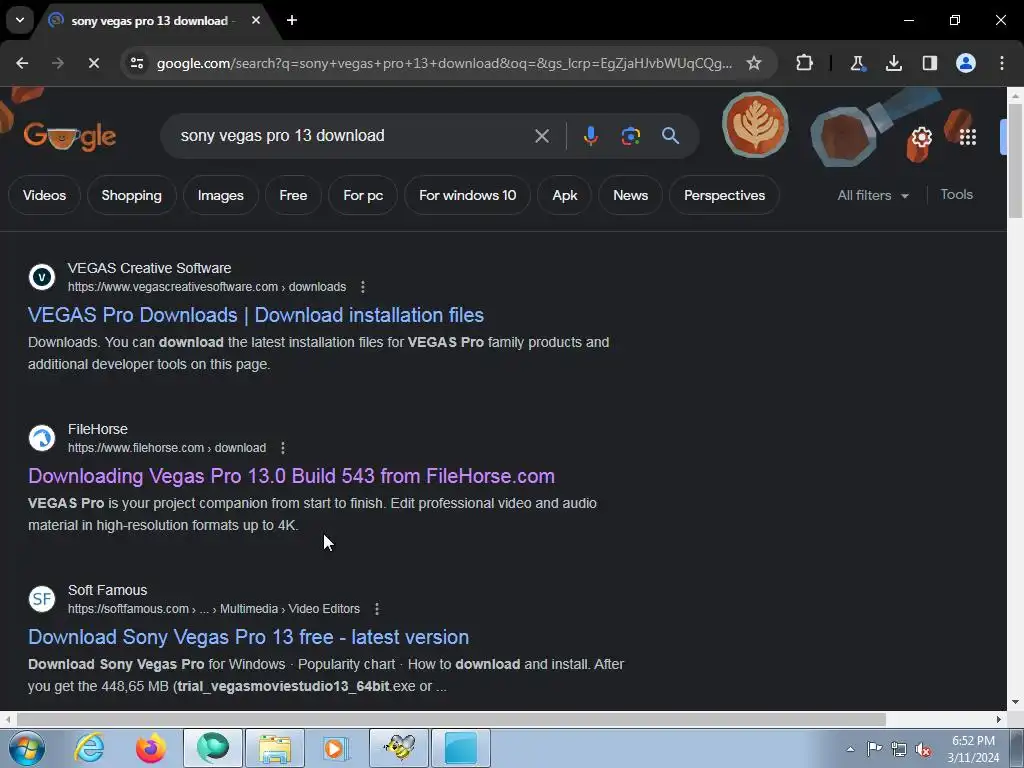This screenshot has width=1024, height=768.
Task: Expand the All filters dropdown
Action: click(x=872, y=195)
